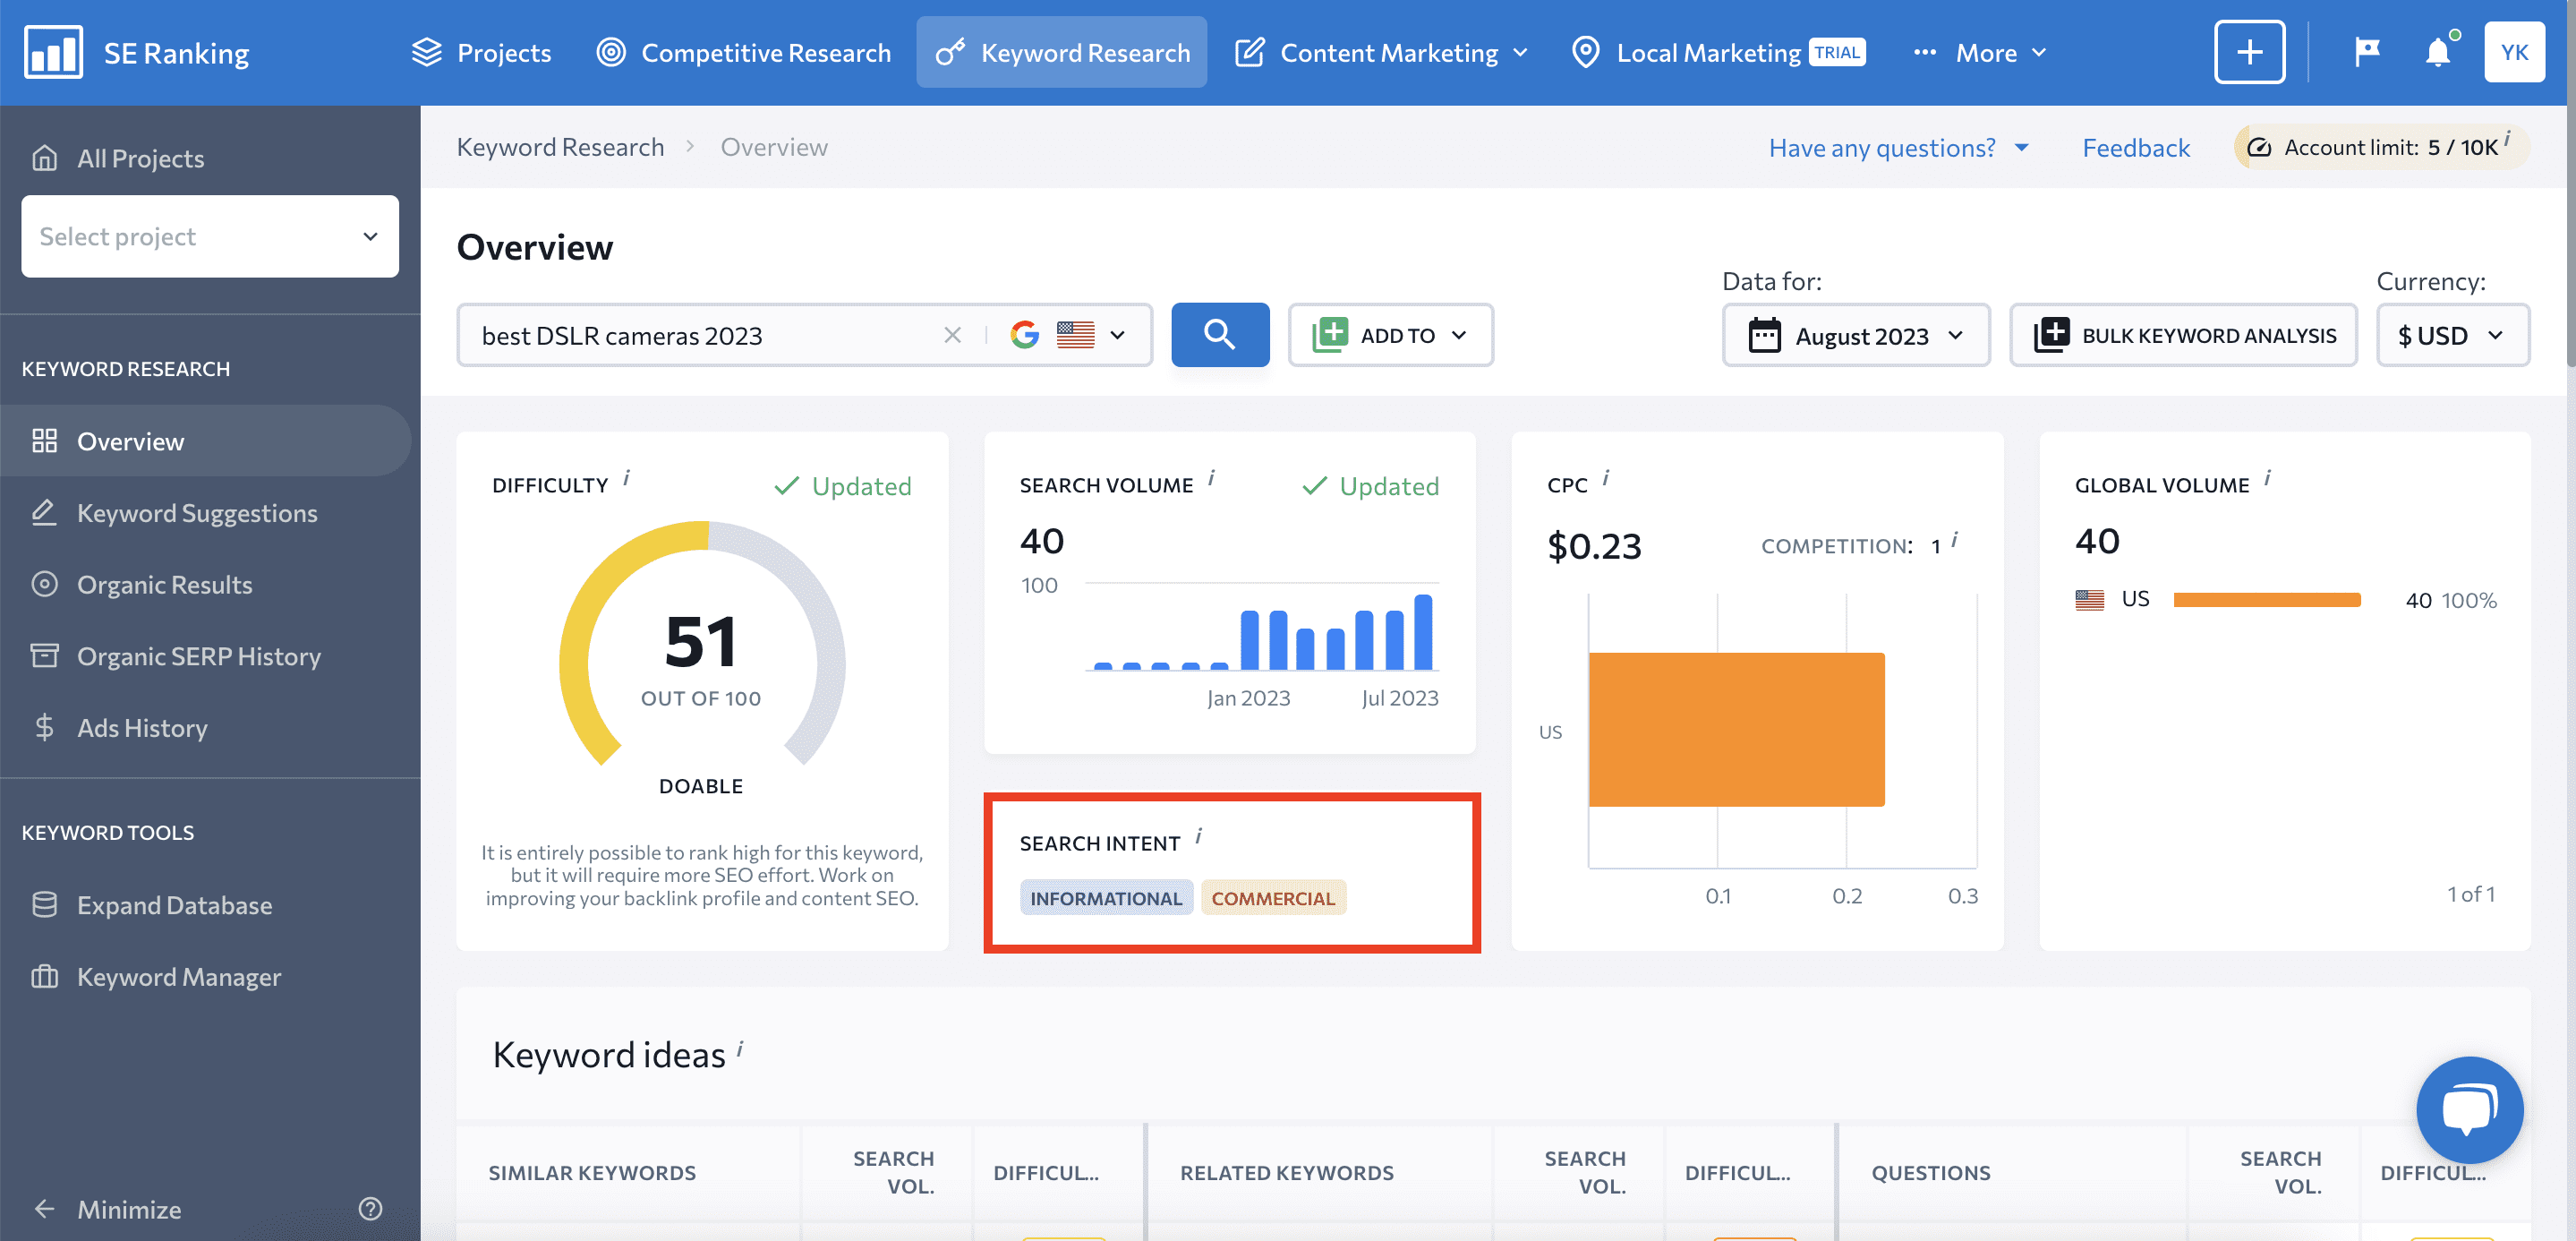This screenshot has width=2576, height=1241.
Task: Open the flag icon in header
Action: [x=2366, y=52]
